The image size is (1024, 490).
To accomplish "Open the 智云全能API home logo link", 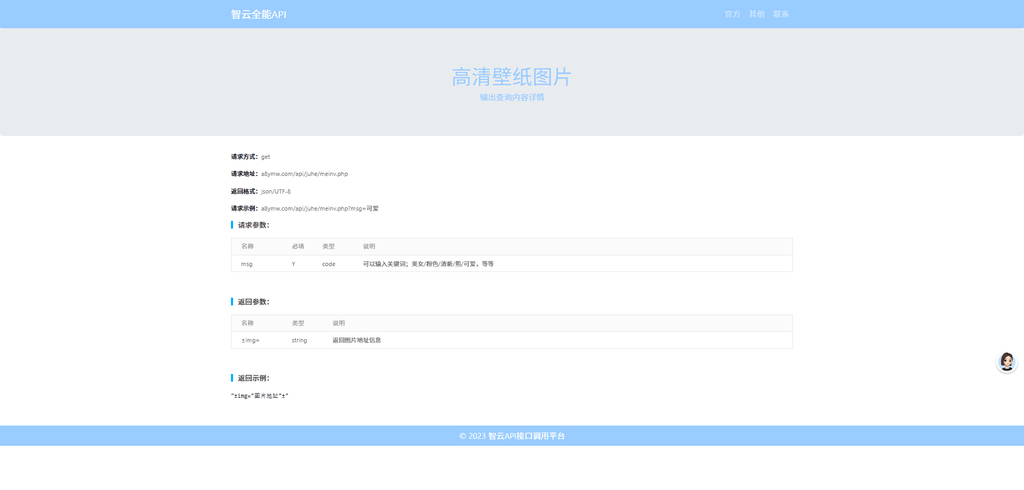I will [x=259, y=14].
